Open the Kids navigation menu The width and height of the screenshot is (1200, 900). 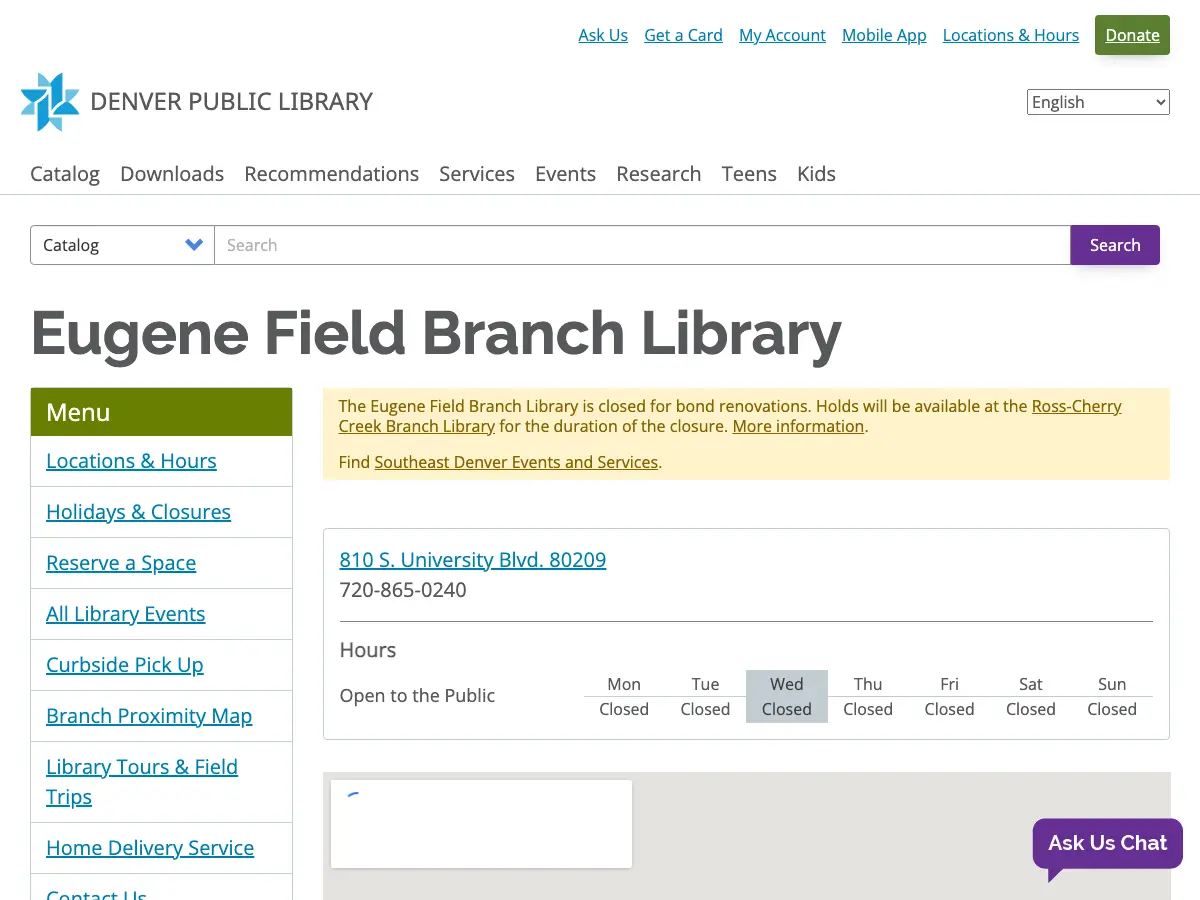816,174
